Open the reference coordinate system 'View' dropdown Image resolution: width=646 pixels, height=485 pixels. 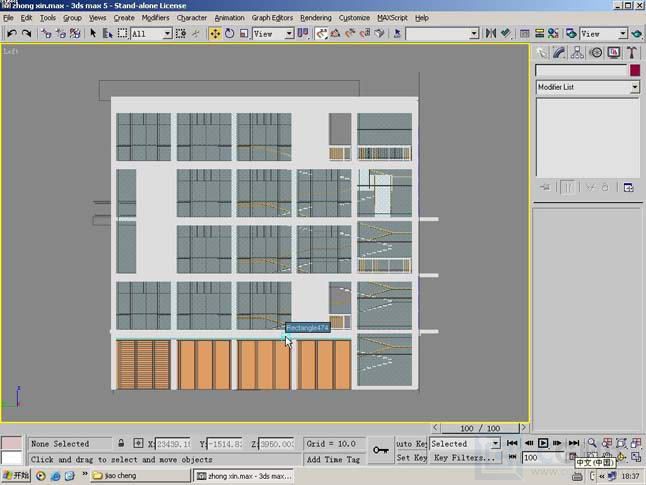[290, 33]
